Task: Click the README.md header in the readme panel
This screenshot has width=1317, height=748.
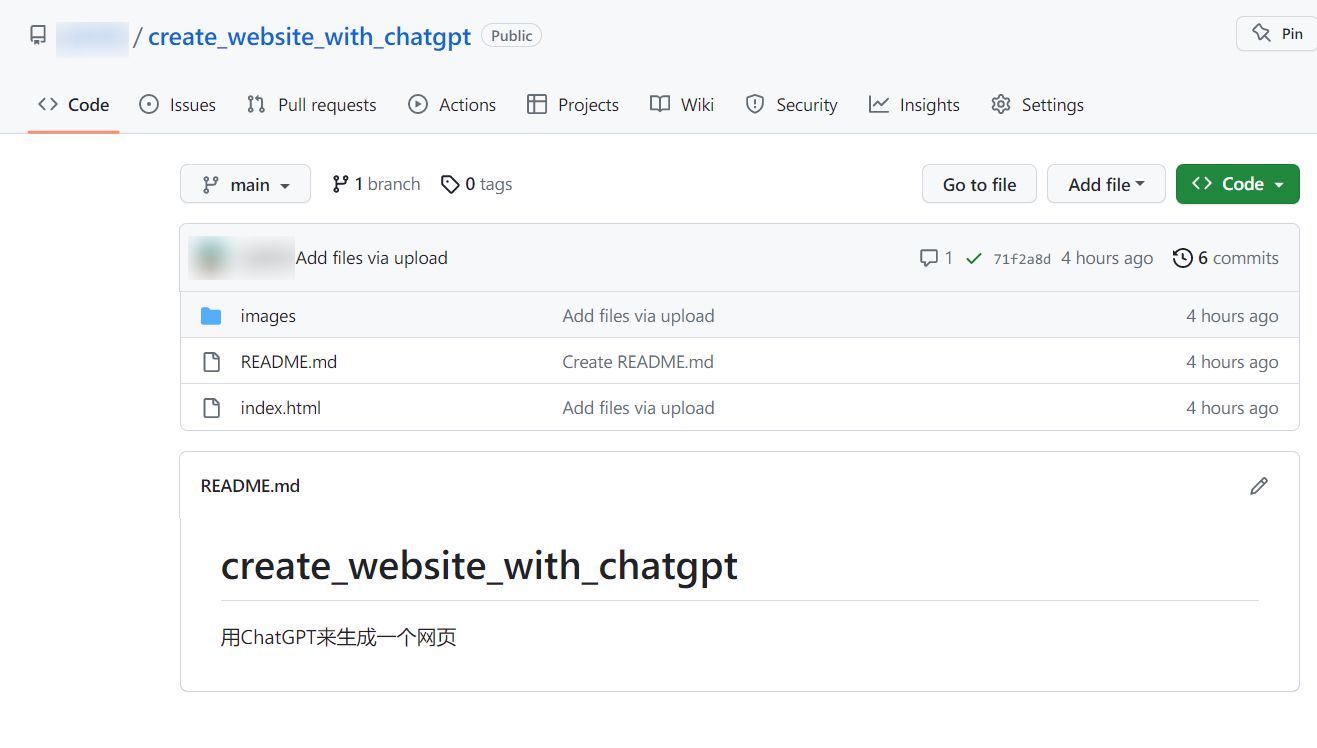Action: coord(250,486)
